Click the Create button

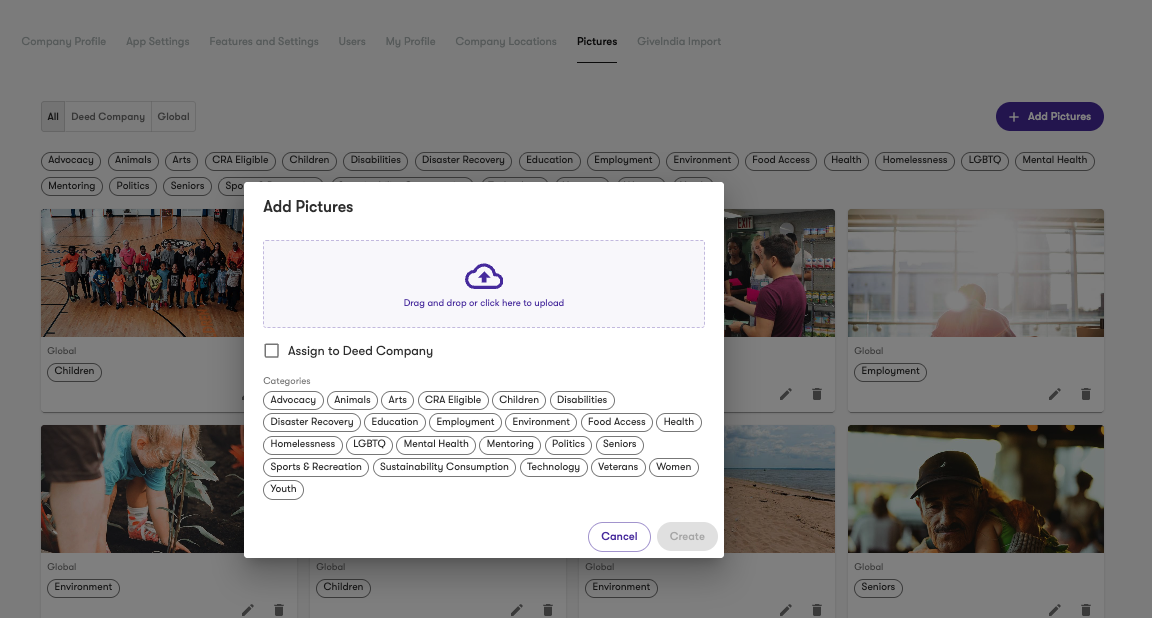click(687, 536)
